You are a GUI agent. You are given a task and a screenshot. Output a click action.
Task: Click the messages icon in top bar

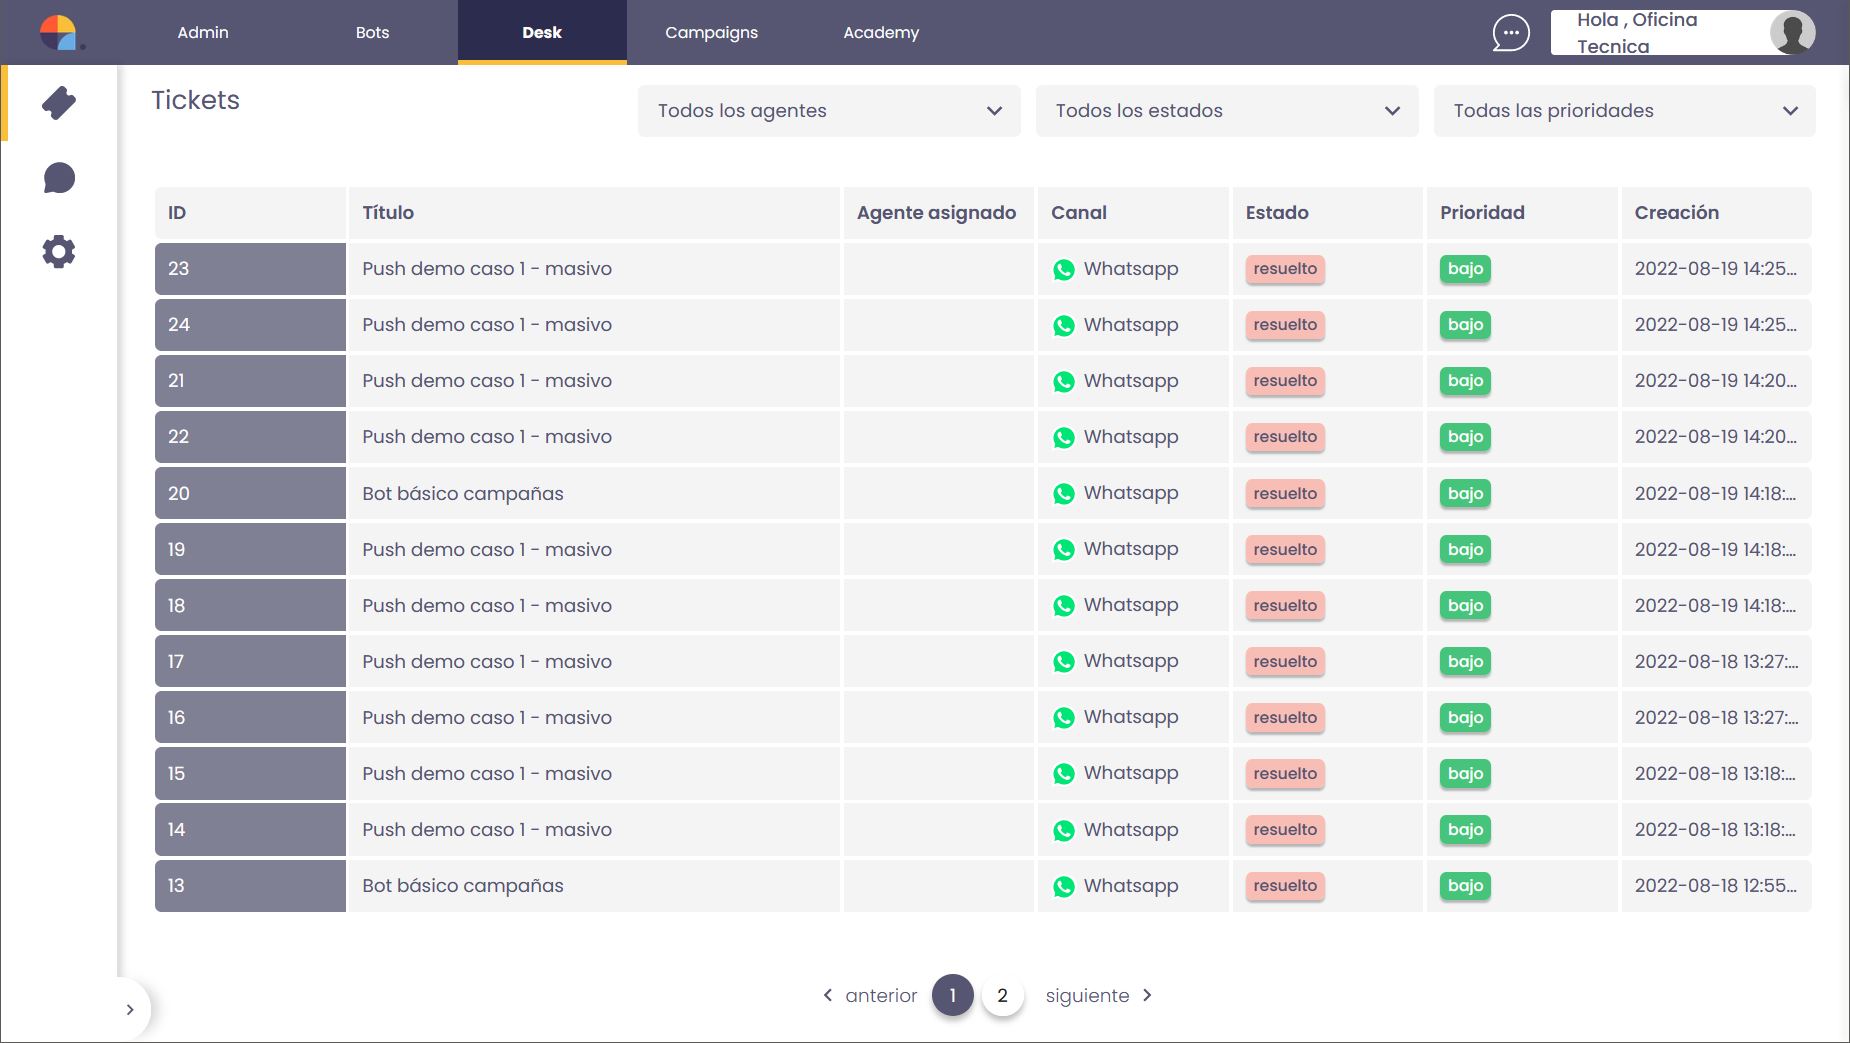coord(1510,33)
